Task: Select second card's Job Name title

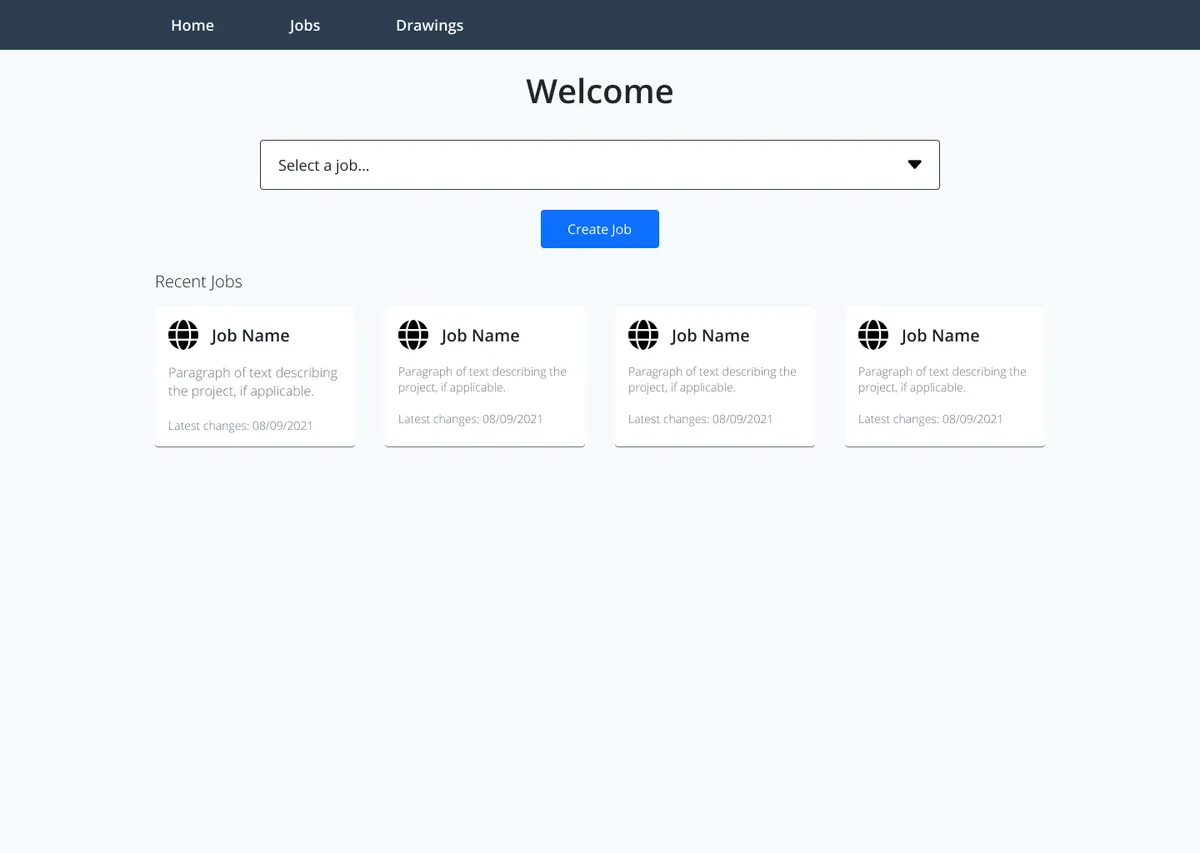Action: pos(480,336)
